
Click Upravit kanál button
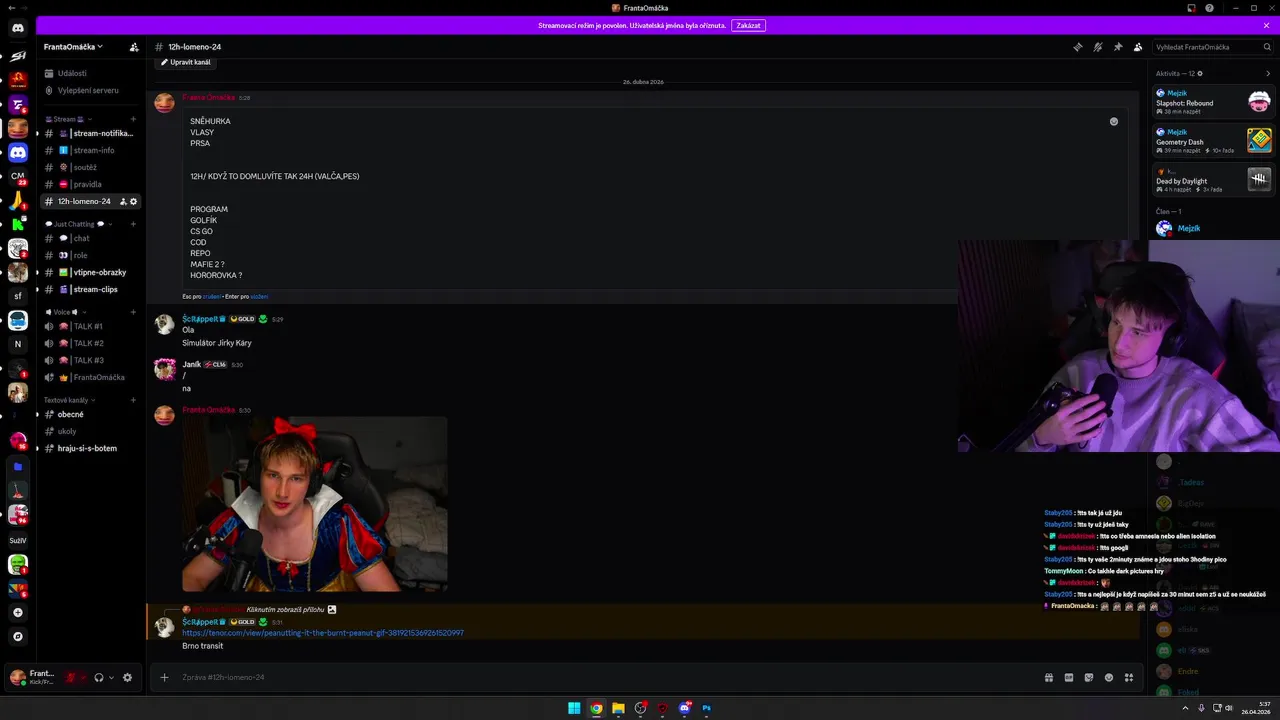point(186,62)
